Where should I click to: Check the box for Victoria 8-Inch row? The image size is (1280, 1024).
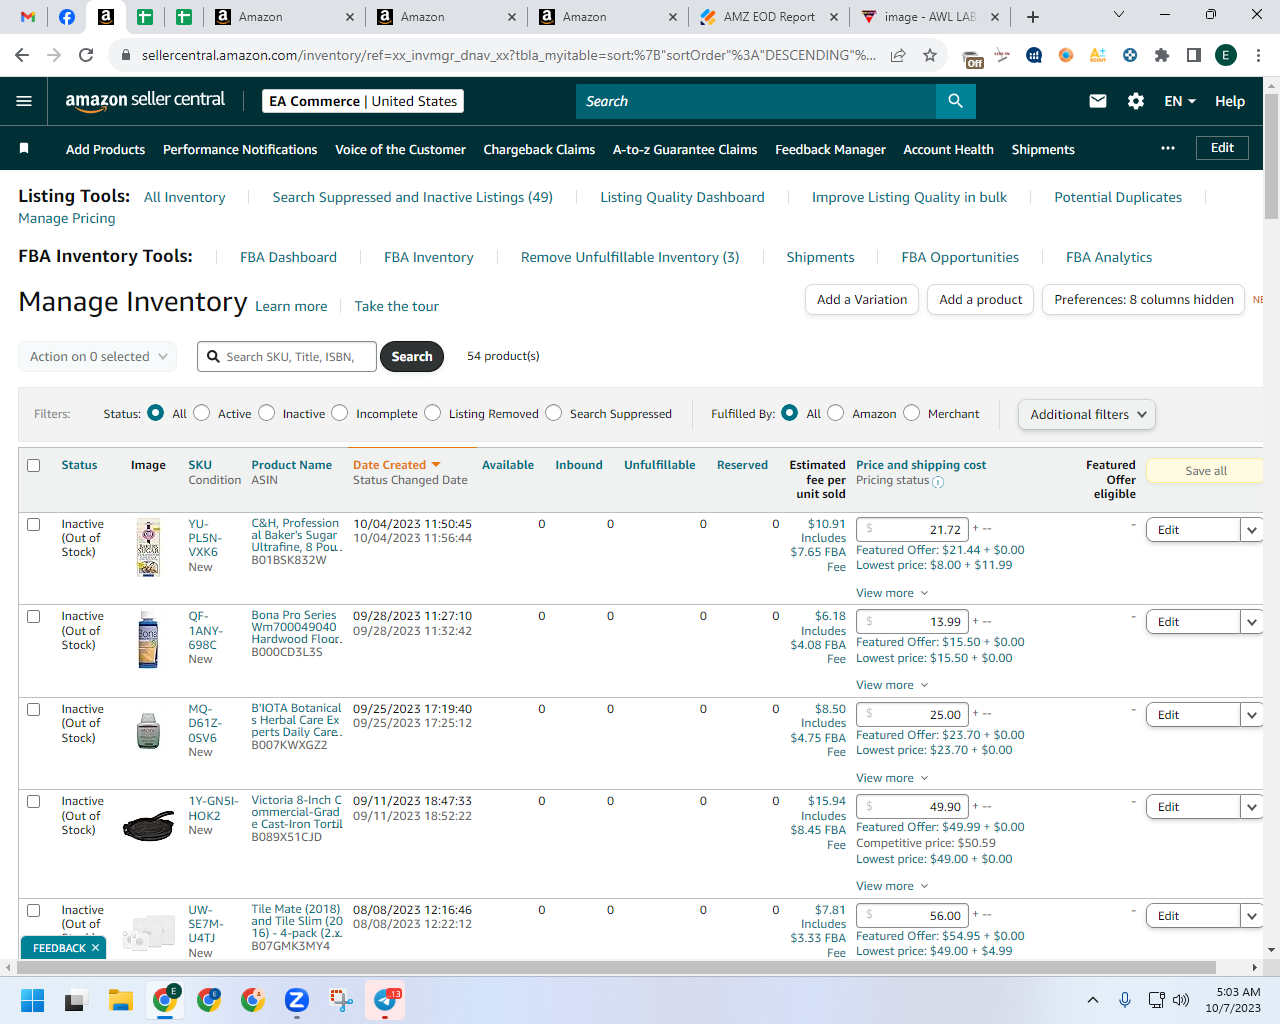(x=34, y=802)
